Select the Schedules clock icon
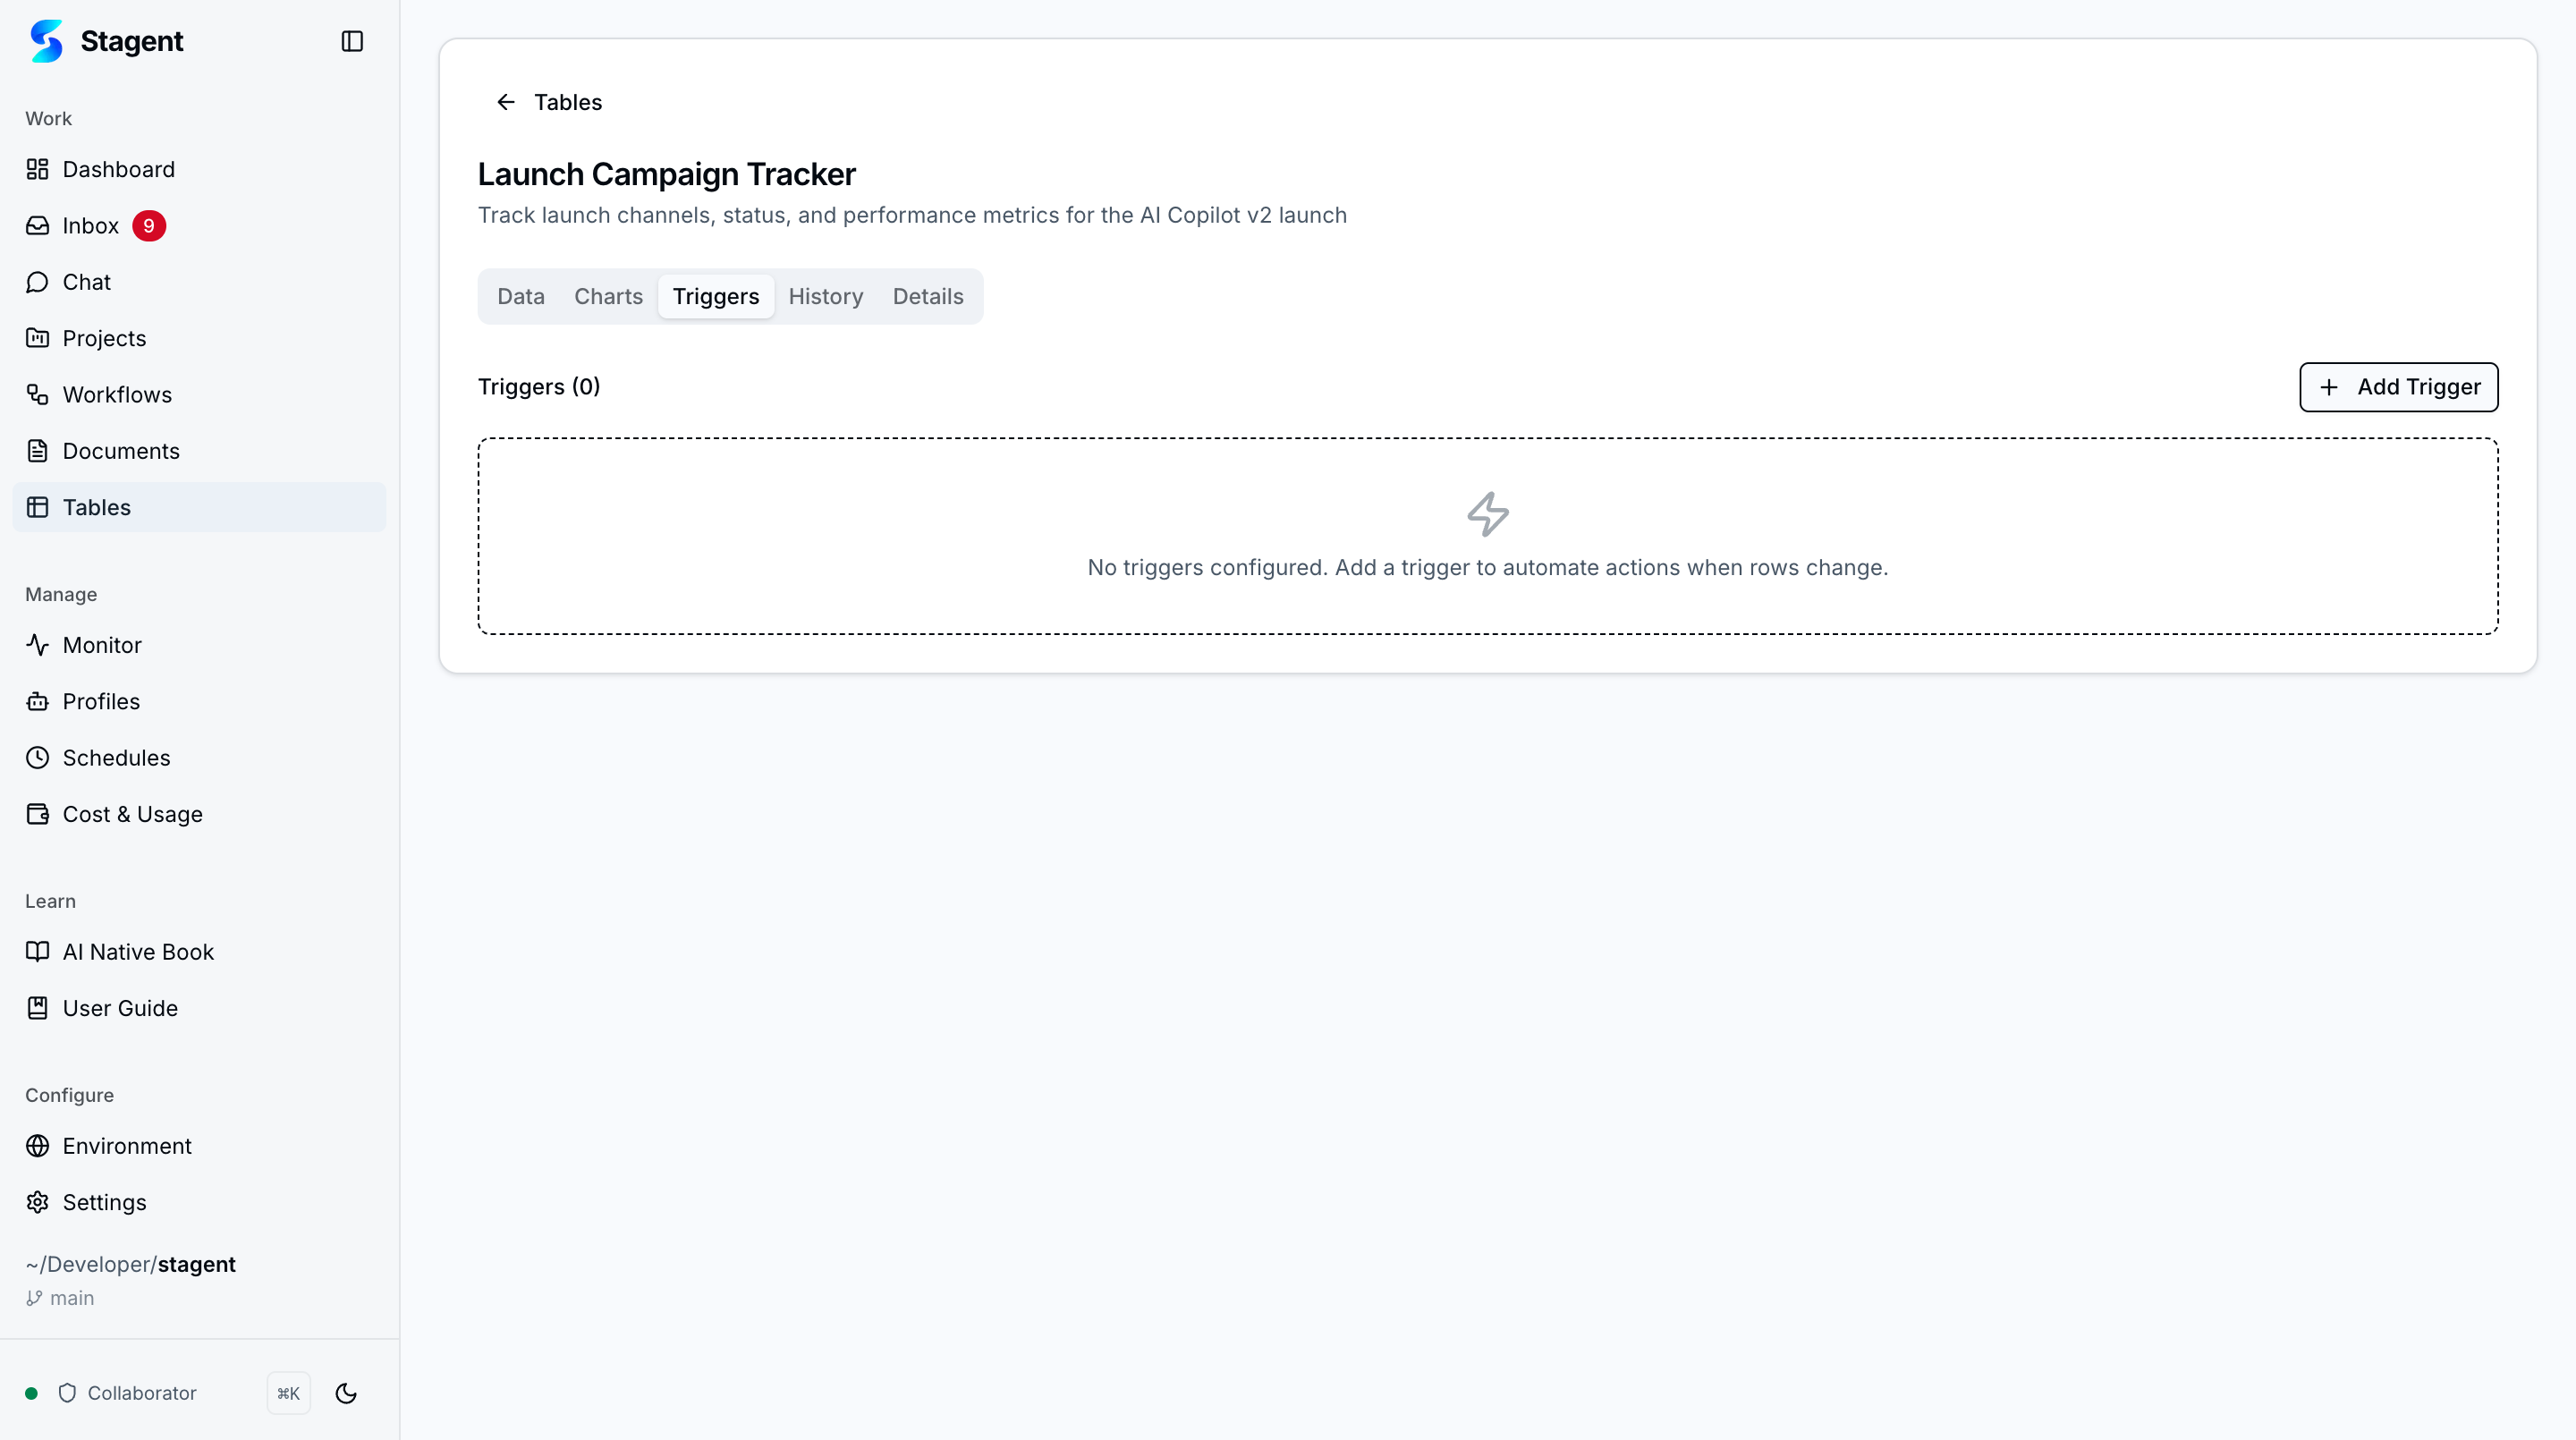 coord(37,757)
